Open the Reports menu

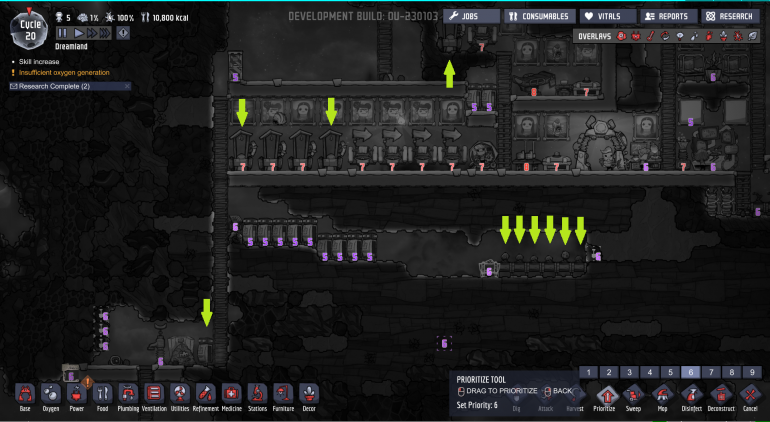point(669,16)
